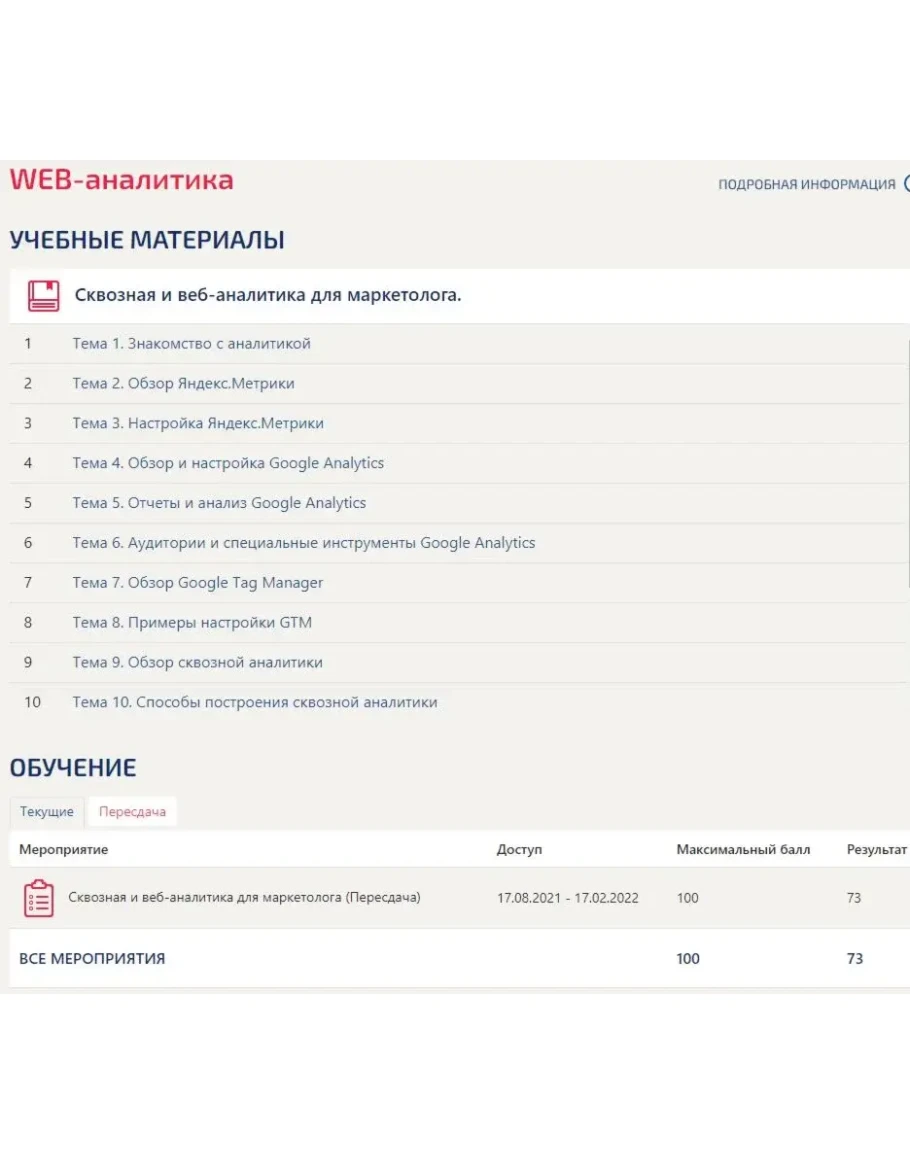The image size is (910, 1155).
Task: Open Тема 1. Знакомство с аналитикой
Action: (x=191, y=344)
